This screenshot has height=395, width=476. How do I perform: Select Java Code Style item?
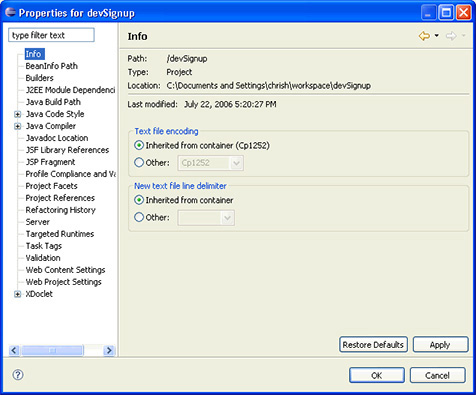point(55,114)
